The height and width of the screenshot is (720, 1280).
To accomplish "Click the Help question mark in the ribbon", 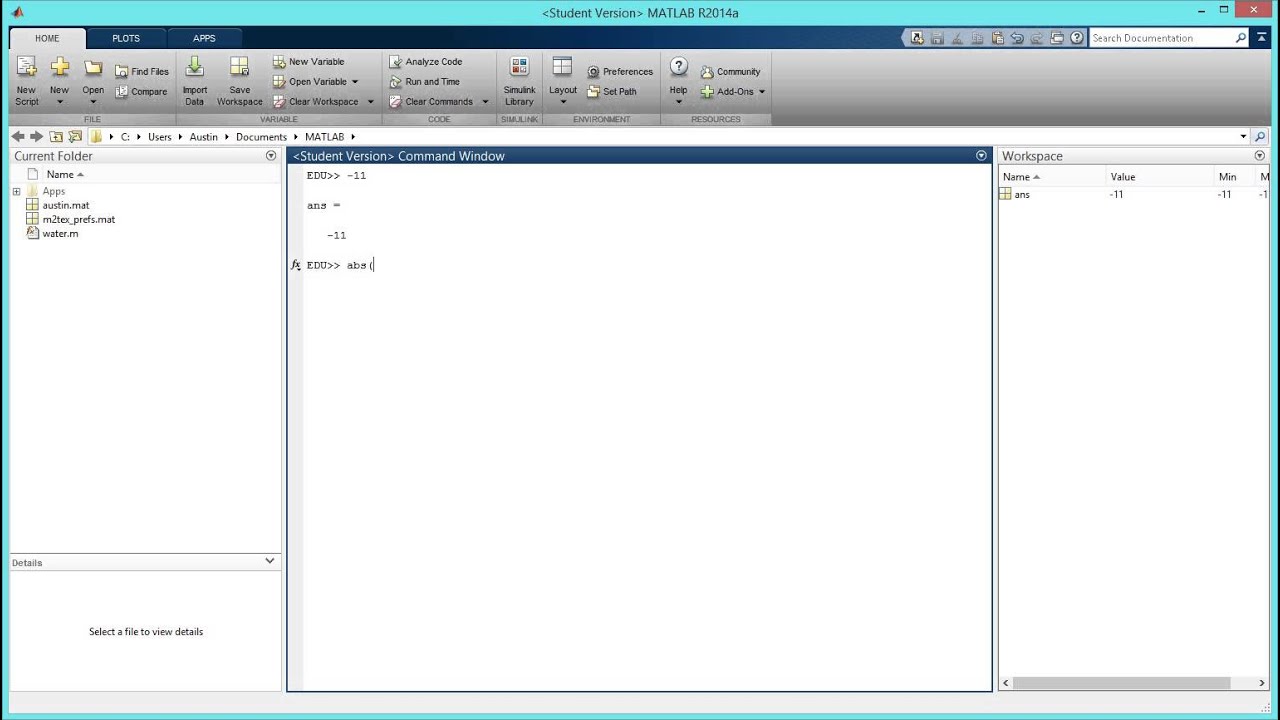I will pyautogui.click(x=678, y=67).
